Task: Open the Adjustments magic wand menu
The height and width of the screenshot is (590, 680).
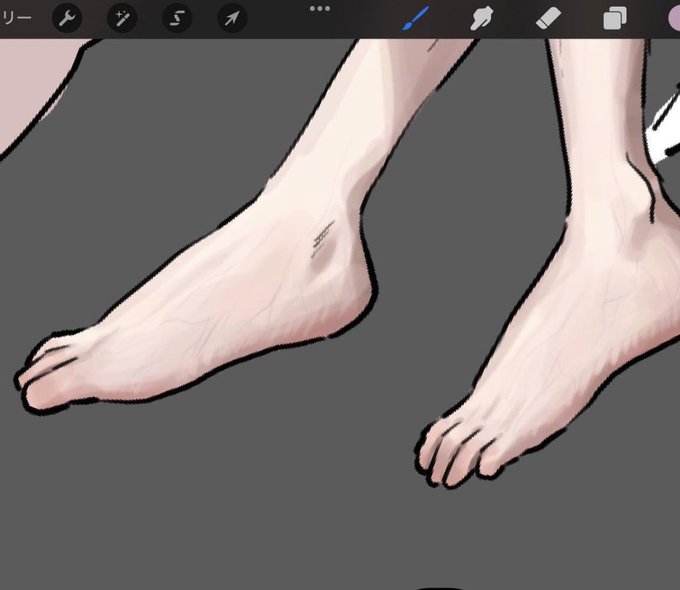Action: pos(122,18)
